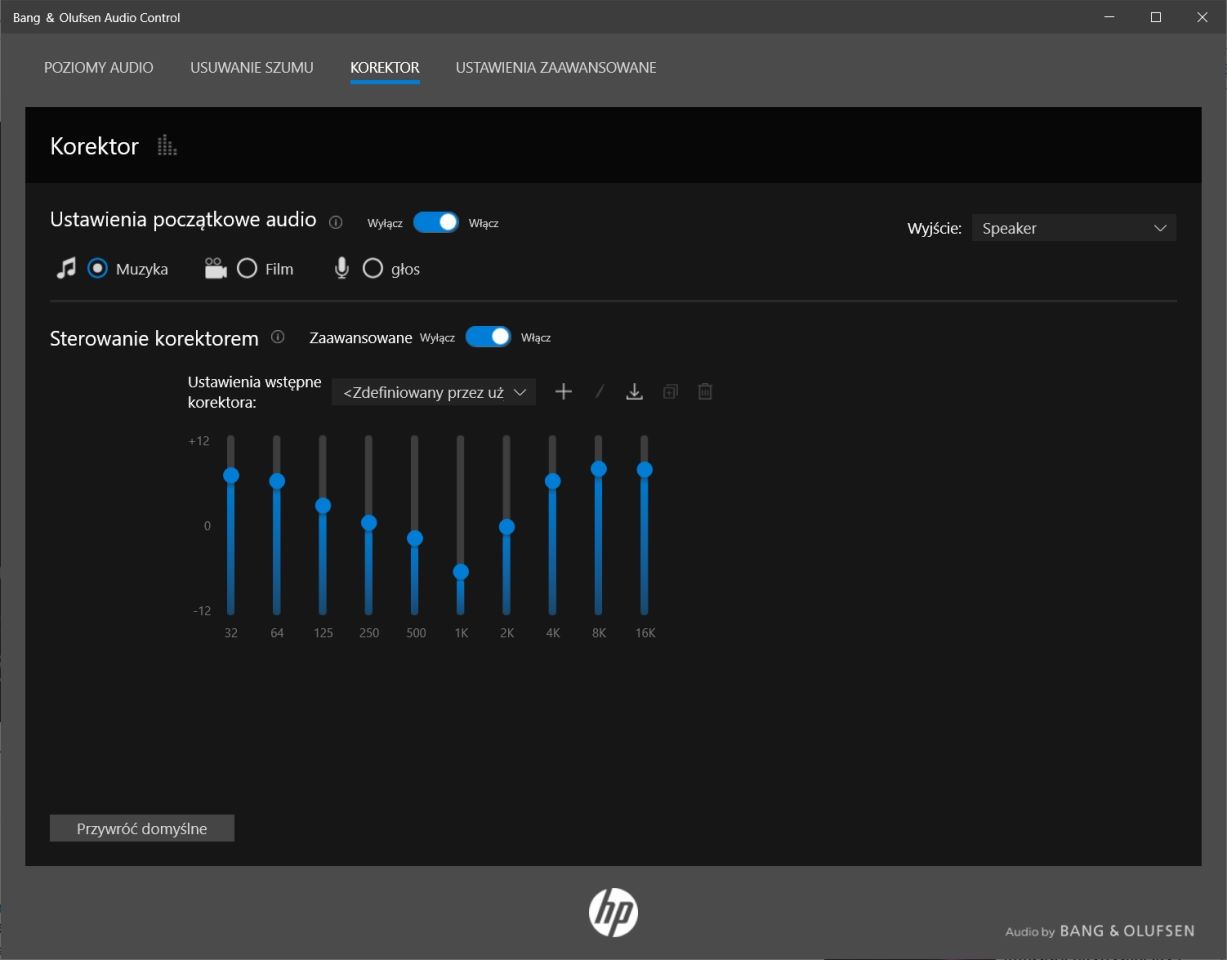
Task: Click the 2K slider handle
Action: click(507, 526)
